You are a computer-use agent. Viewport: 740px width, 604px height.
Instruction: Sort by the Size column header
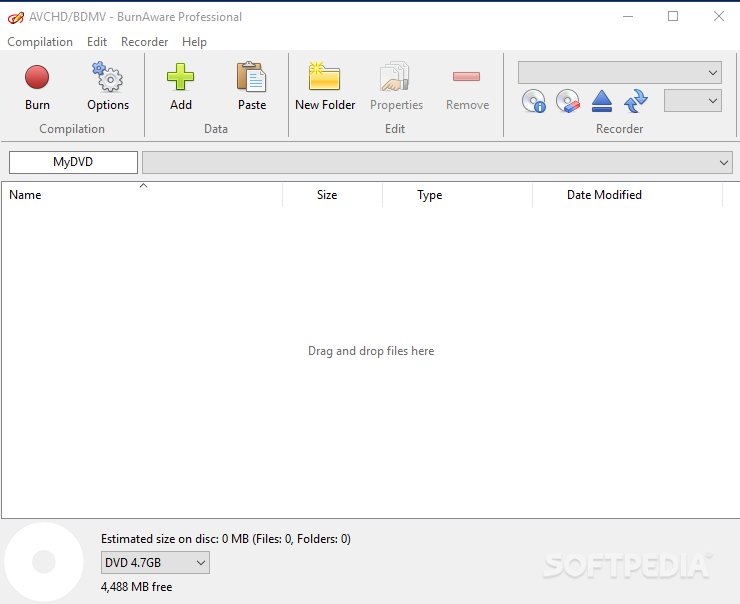(x=333, y=195)
